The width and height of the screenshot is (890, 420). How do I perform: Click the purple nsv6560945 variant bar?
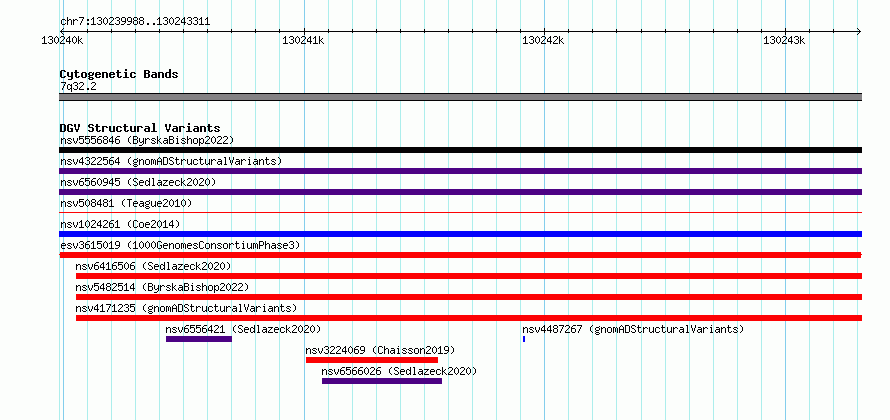460,192
